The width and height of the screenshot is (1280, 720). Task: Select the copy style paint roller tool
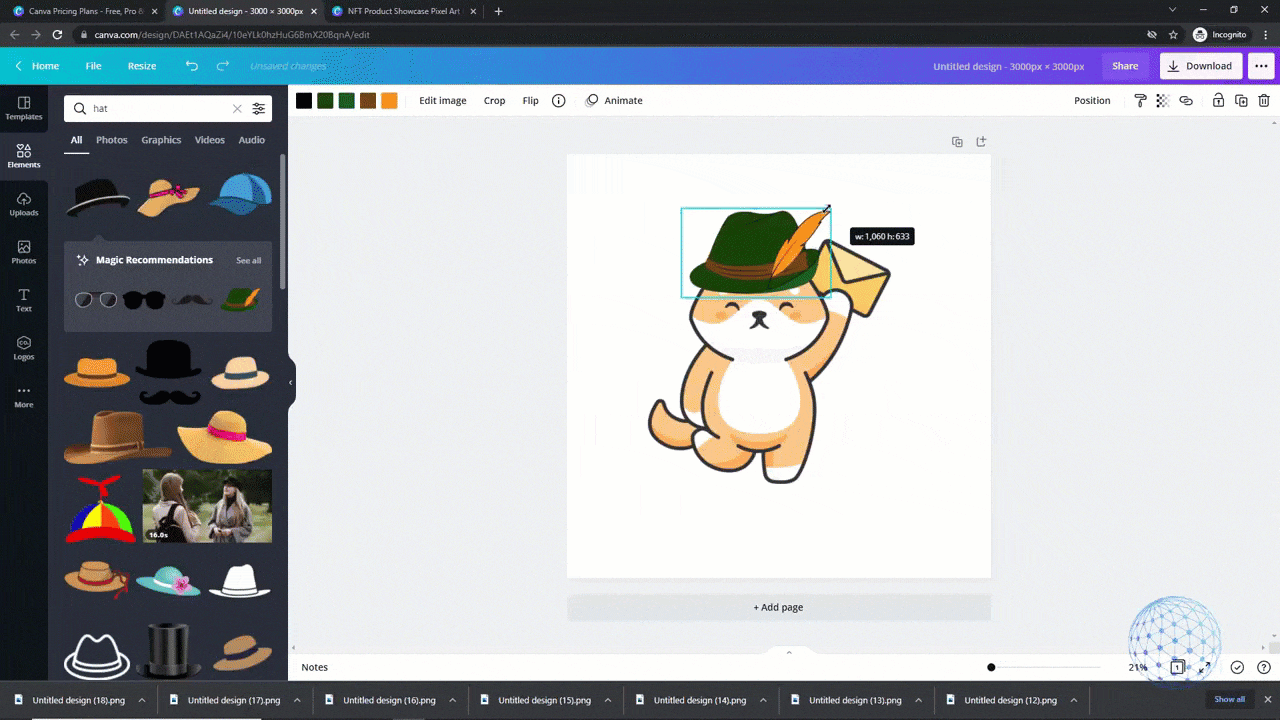(1140, 100)
